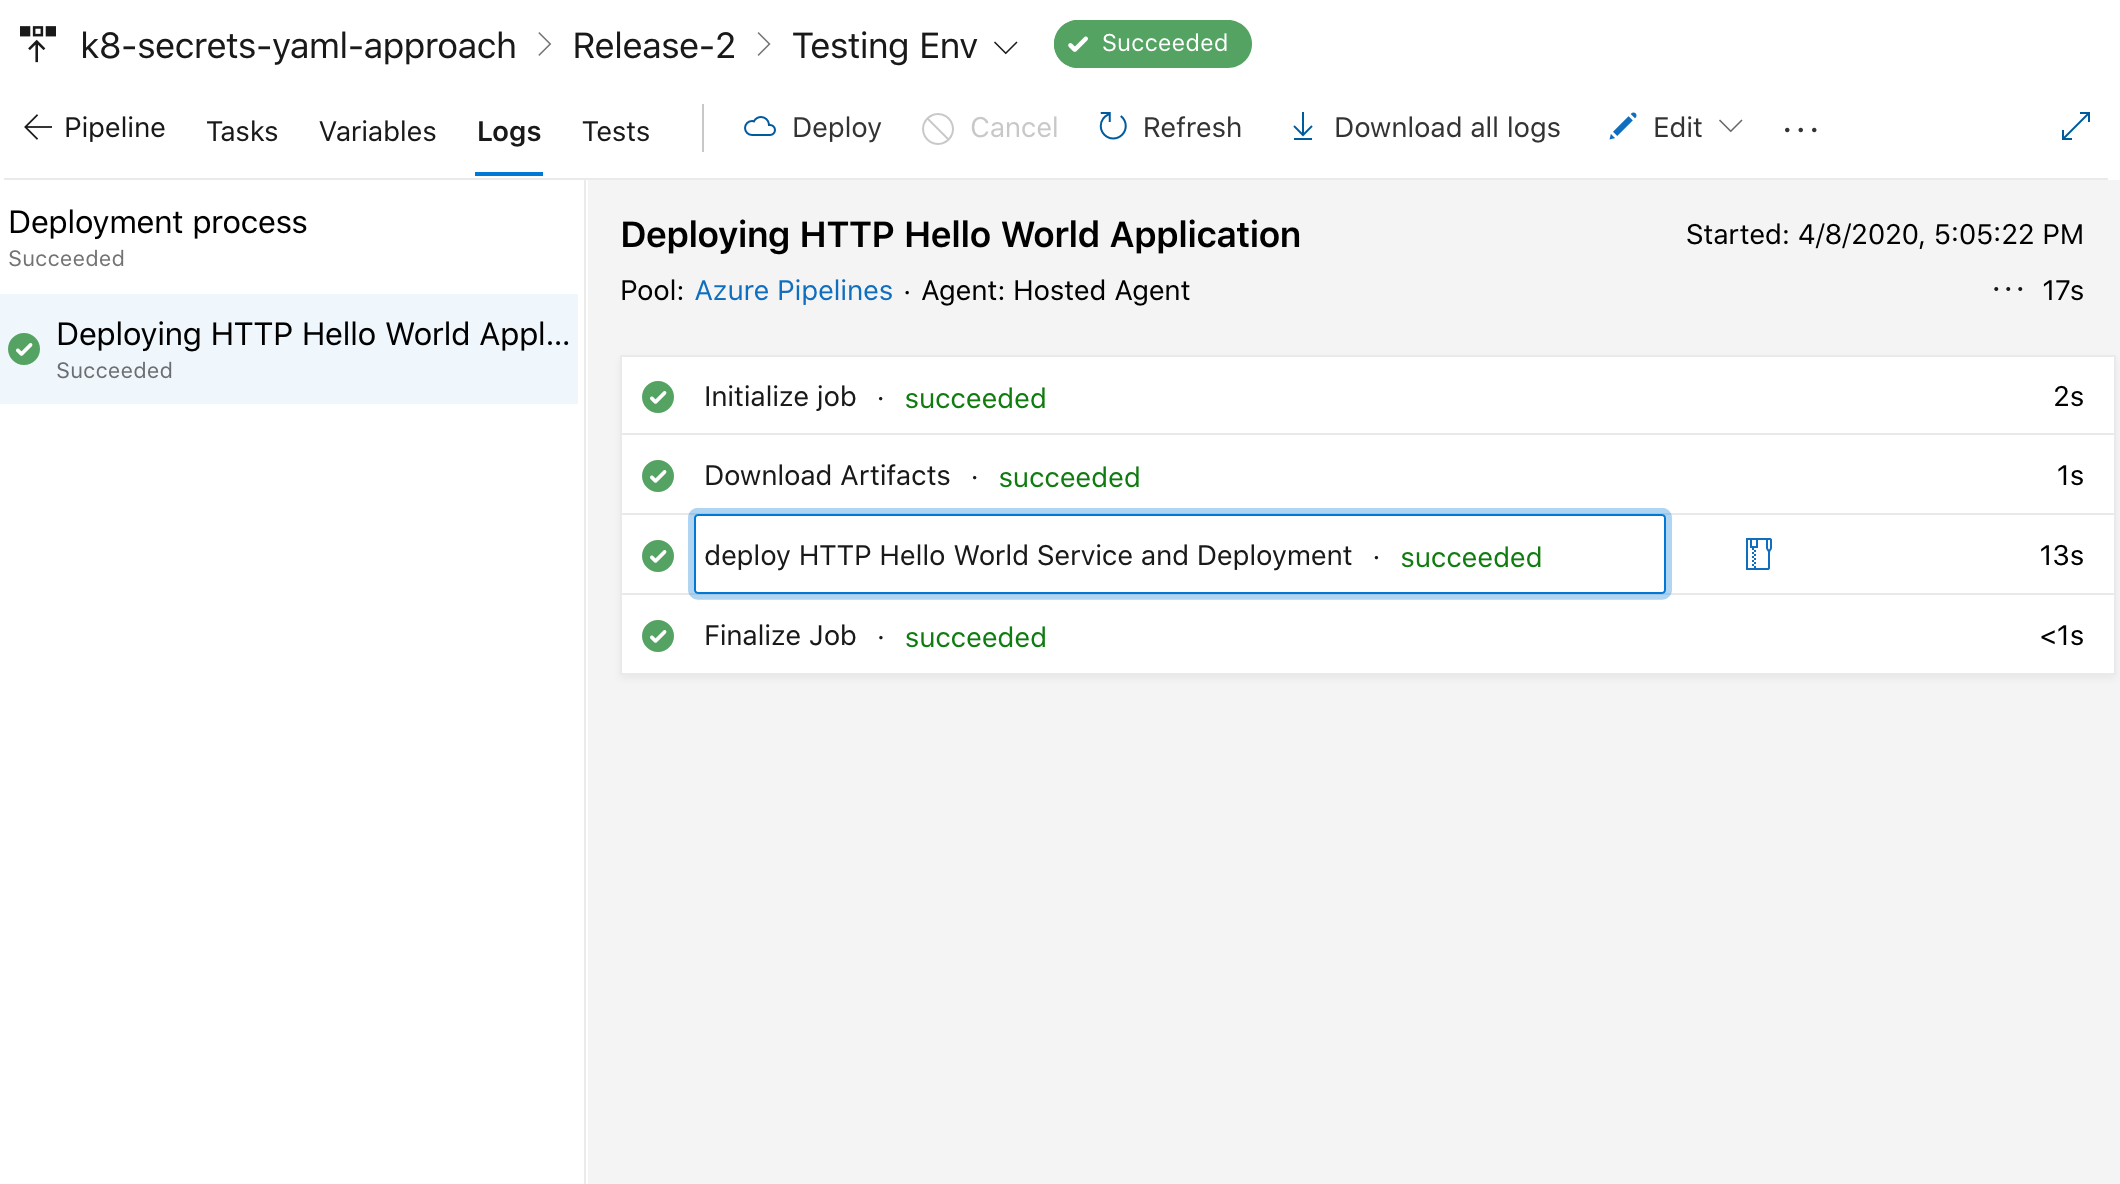Click the 2s duration of Initialize job
This screenshot has width=2120, height=1184.
(x=2068, y=397)
